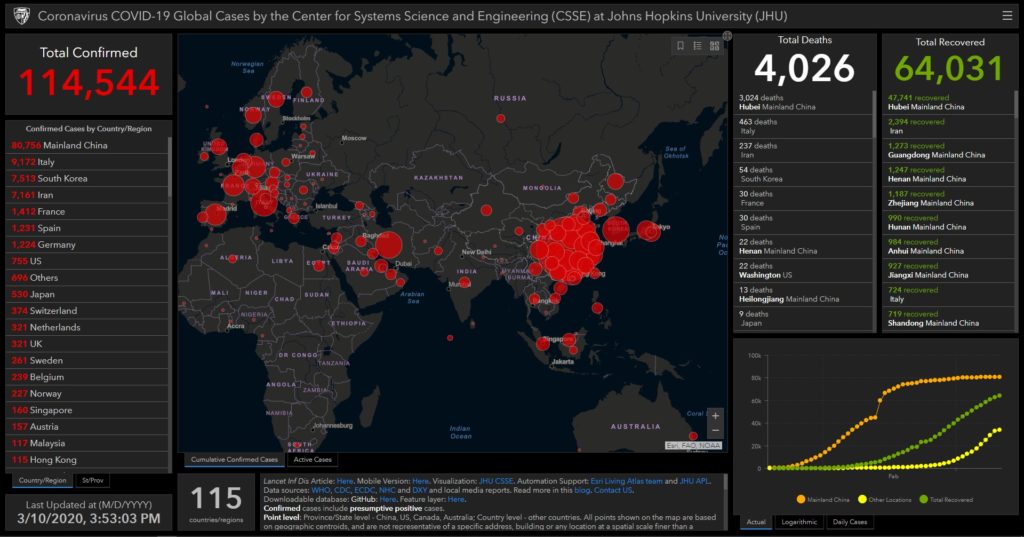Open the CDC data source link
The width and height of the screenshot is (1024, 537).
click(x=342, y=490)
